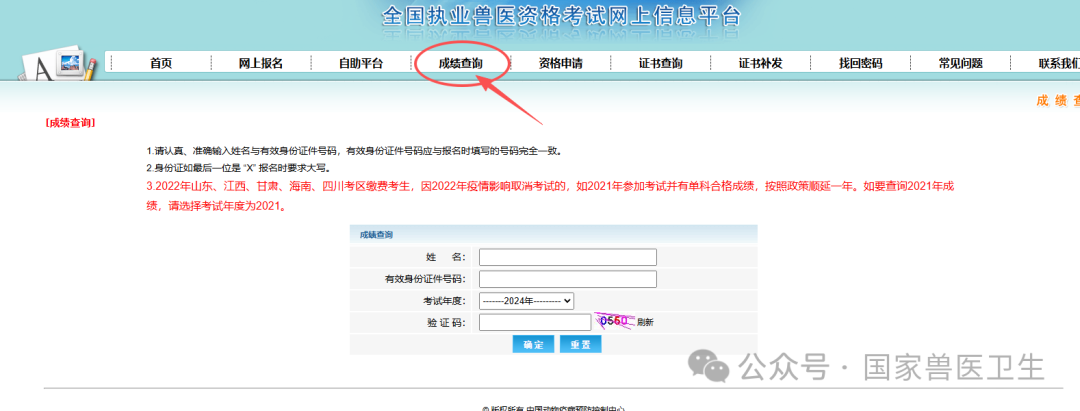Click the 成绩查询 form panel header

click(x=553, y=235)
